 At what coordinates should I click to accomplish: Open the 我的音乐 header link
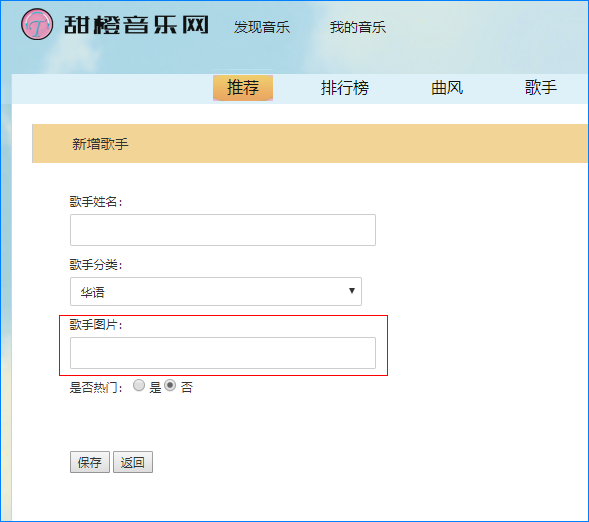point(358,27)
